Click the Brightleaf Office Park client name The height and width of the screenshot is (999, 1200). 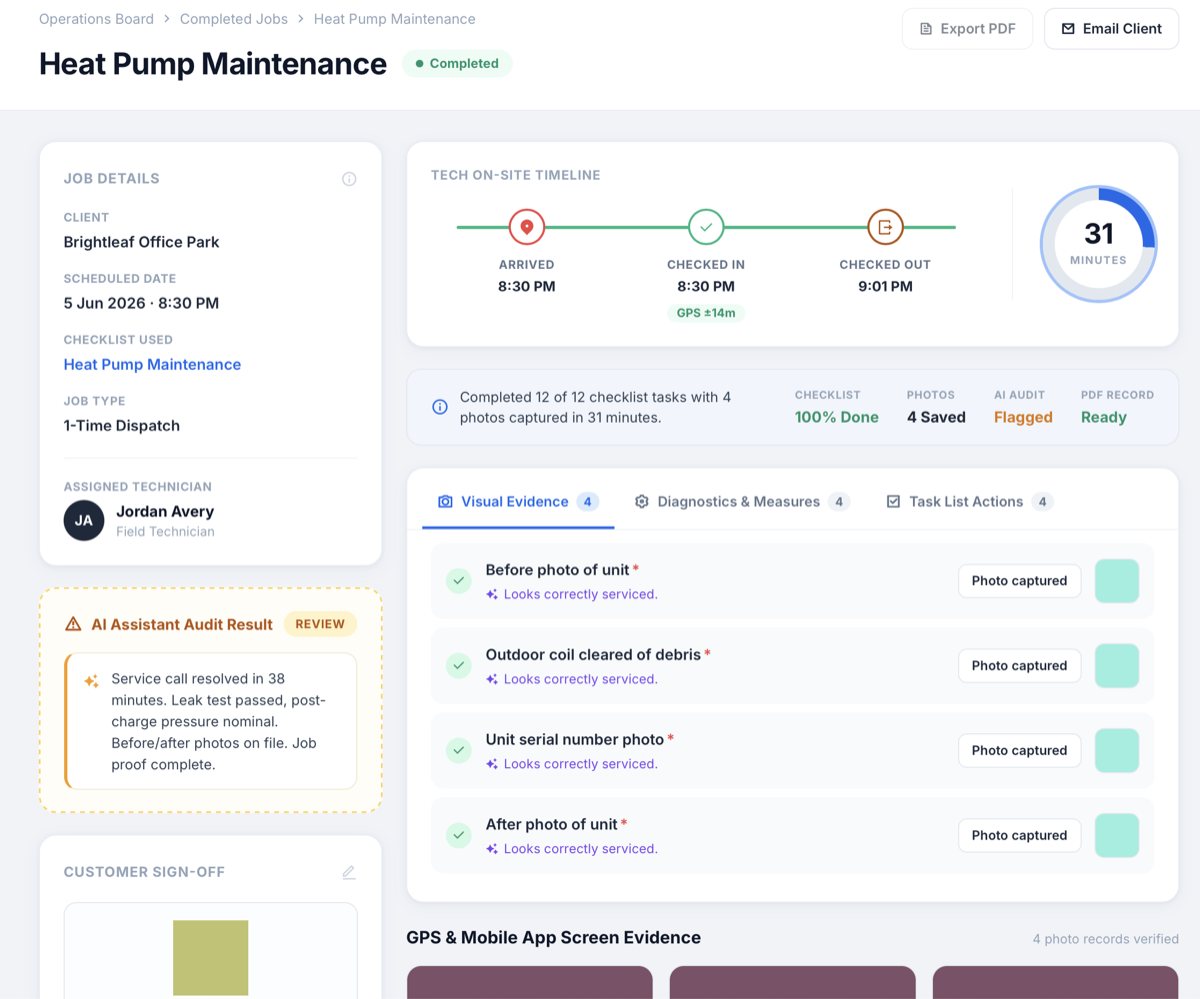pos(141,242)
